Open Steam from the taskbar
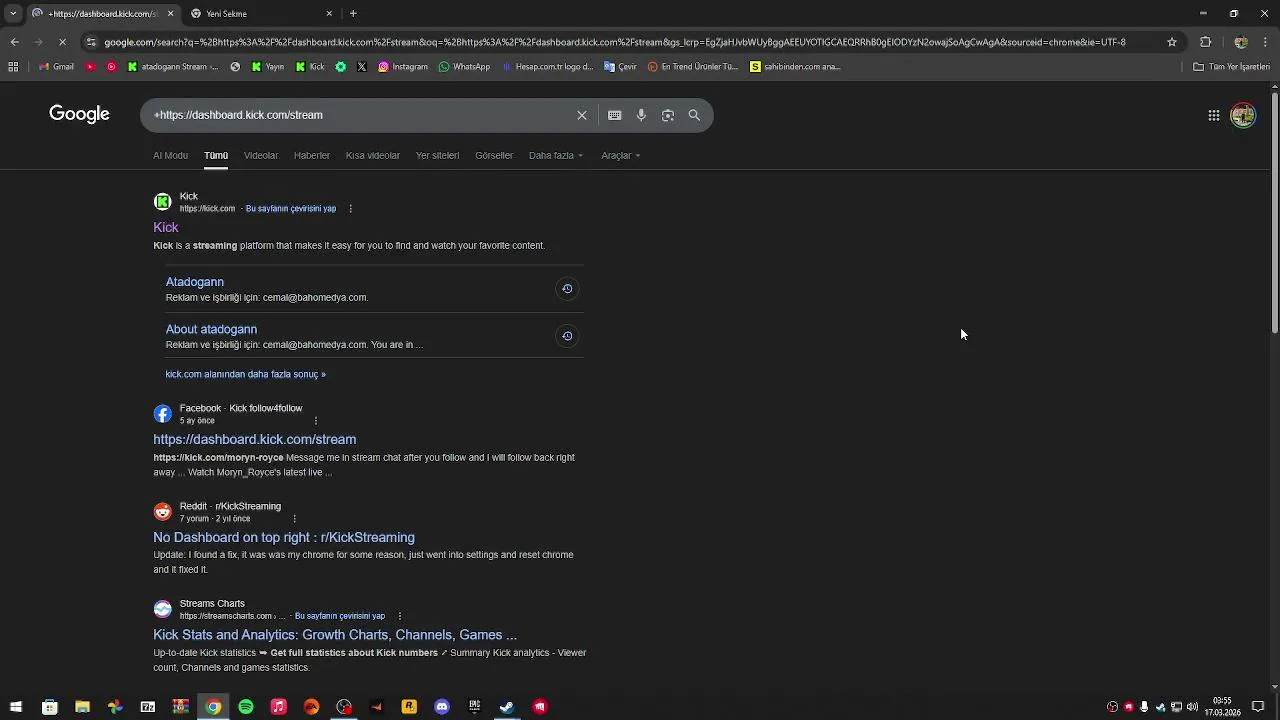Viewport: 1280px width, 720px height. [x=507, y=707]
